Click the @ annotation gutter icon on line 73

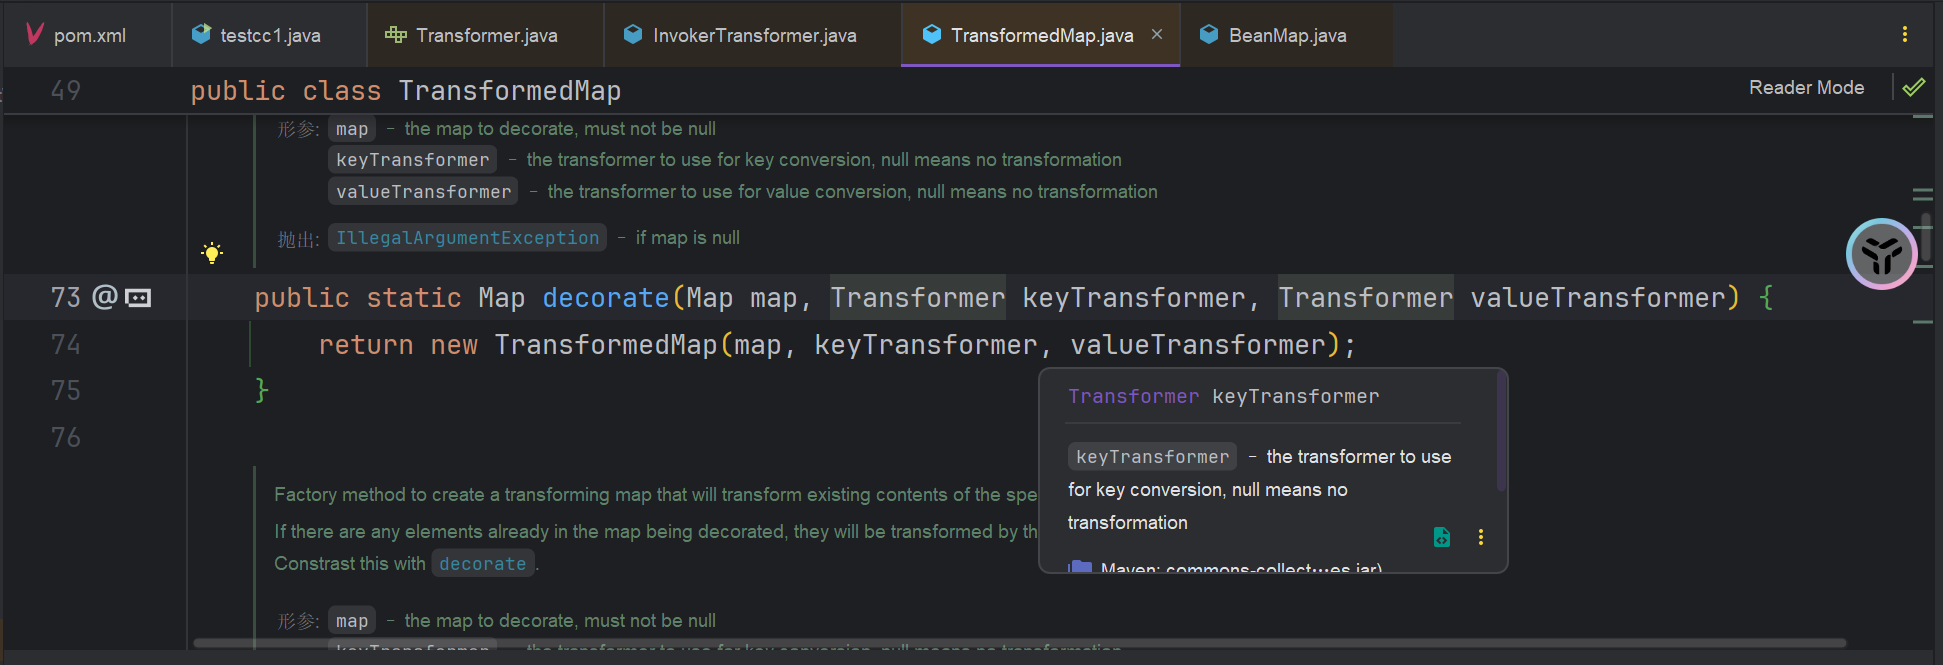tap(105, 297)
